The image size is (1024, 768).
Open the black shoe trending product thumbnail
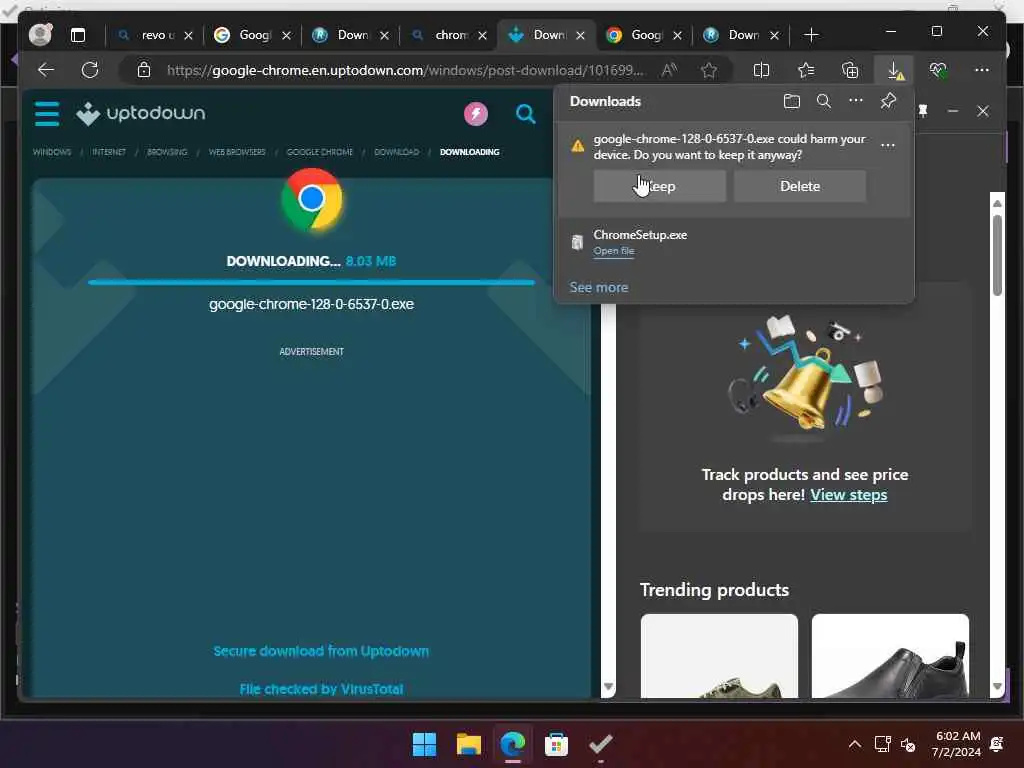coord(890,656)
